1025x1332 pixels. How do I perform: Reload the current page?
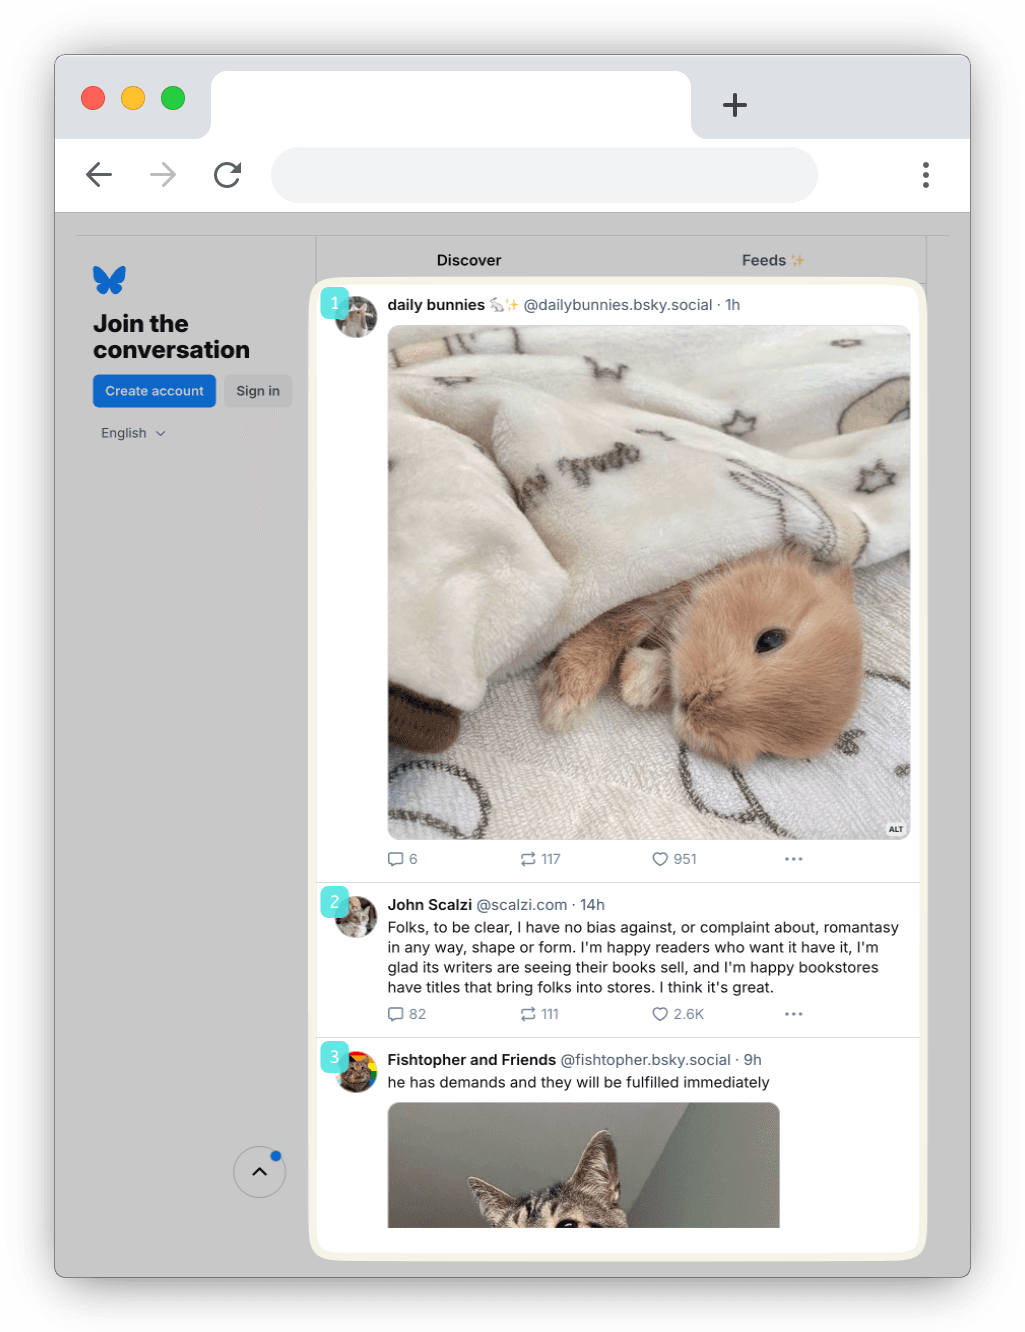point(227,174)
